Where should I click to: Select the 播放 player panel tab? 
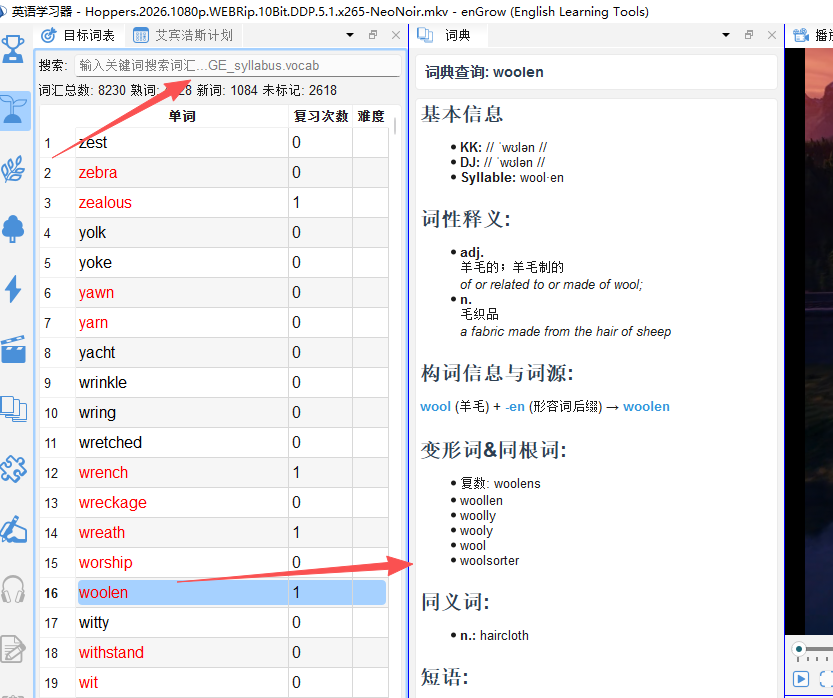(812, 36)
